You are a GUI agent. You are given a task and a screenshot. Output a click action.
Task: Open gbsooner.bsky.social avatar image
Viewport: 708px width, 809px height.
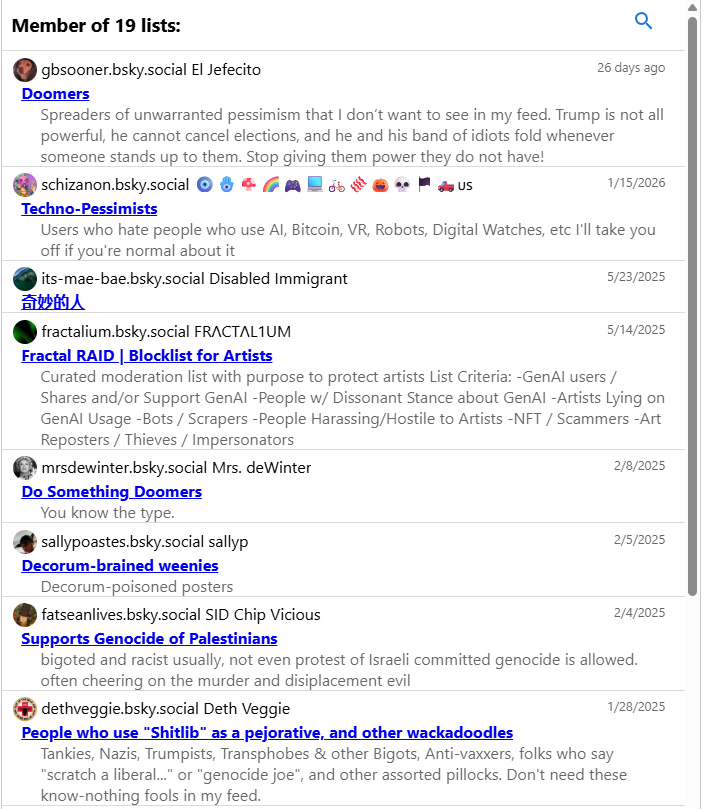tap(25, 70)
